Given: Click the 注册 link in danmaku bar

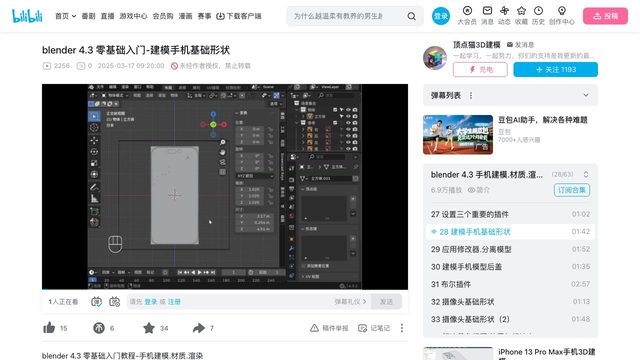Looking at the screenshot, I should 174,302.
